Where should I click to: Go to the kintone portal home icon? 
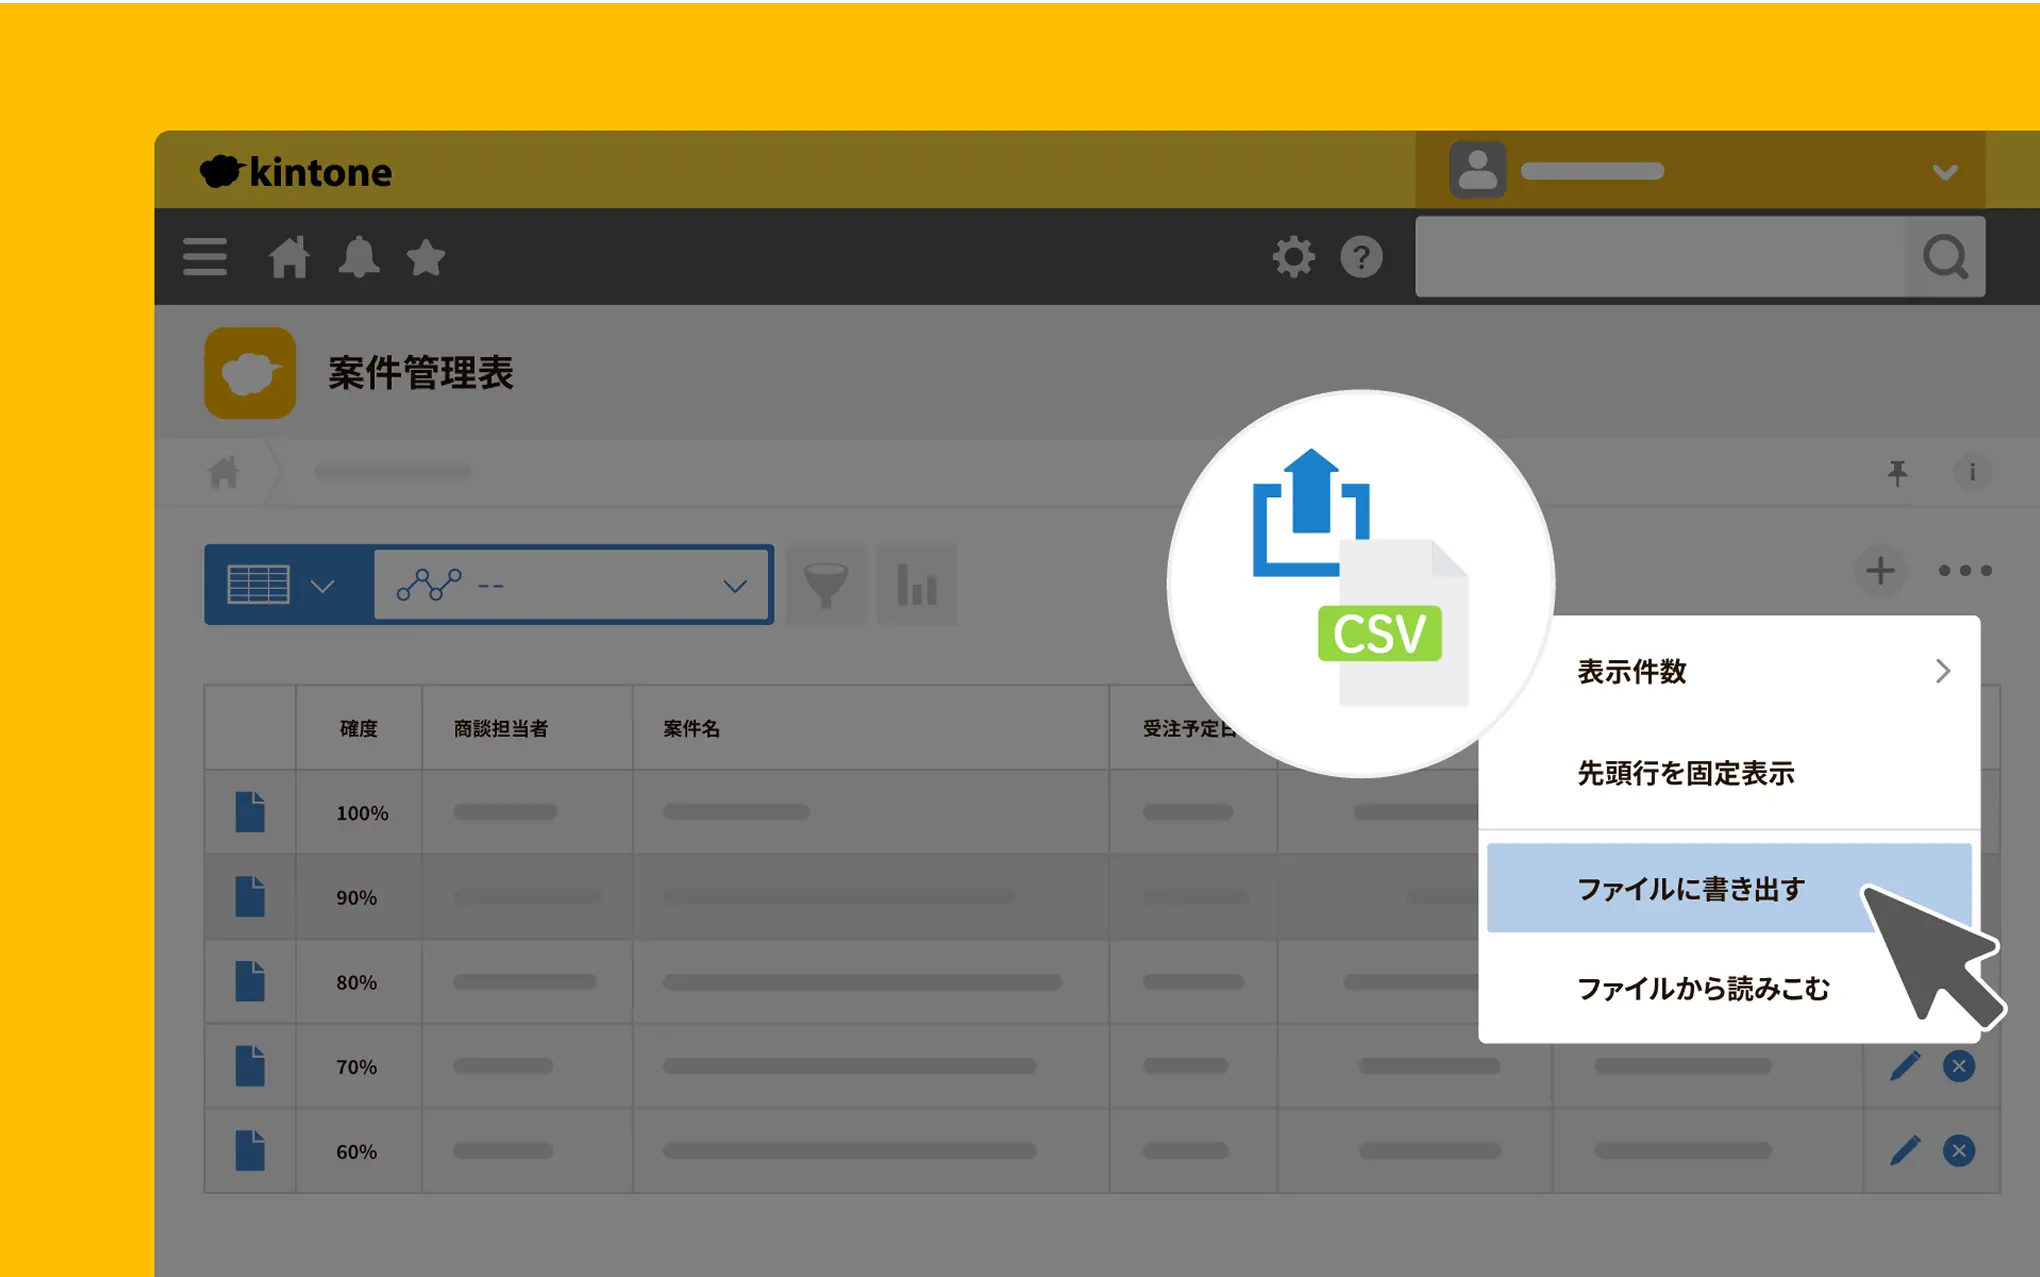[289, 257]
